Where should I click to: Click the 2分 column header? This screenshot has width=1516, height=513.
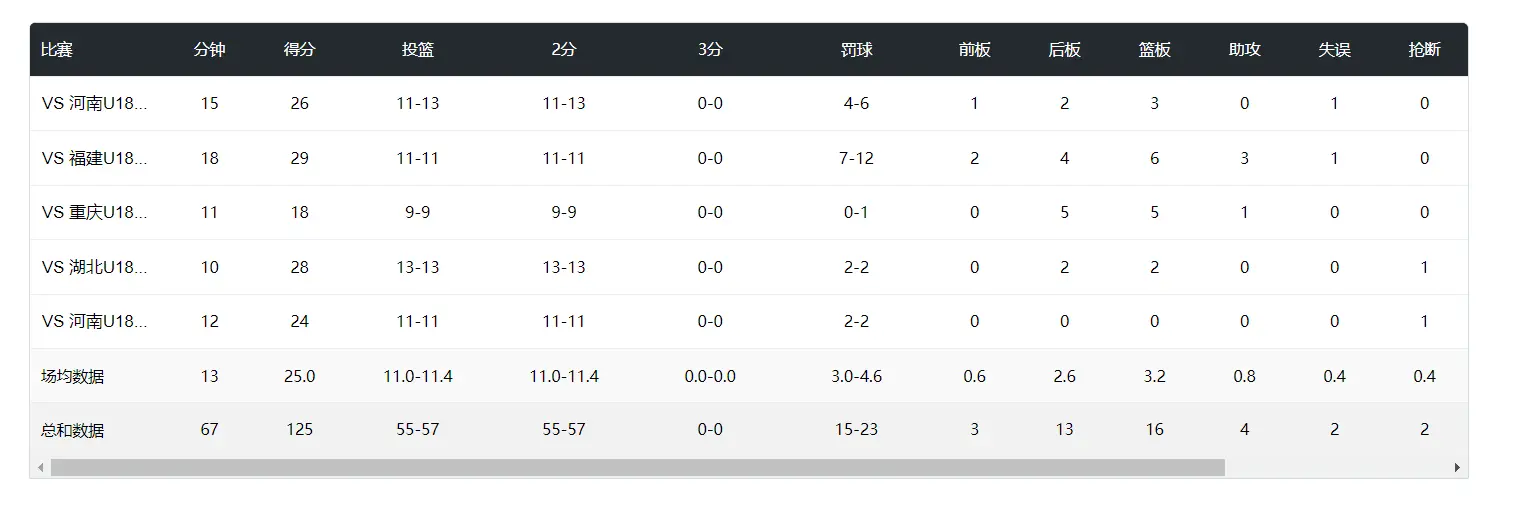click(564, 50)
